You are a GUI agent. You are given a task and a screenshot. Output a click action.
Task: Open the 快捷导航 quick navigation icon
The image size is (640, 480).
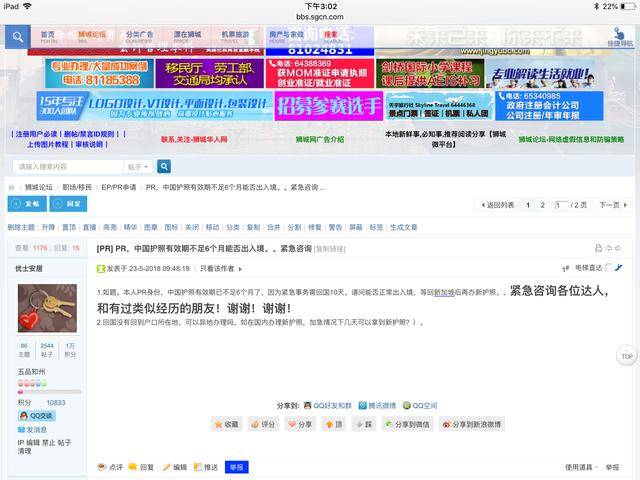point(620,38)
